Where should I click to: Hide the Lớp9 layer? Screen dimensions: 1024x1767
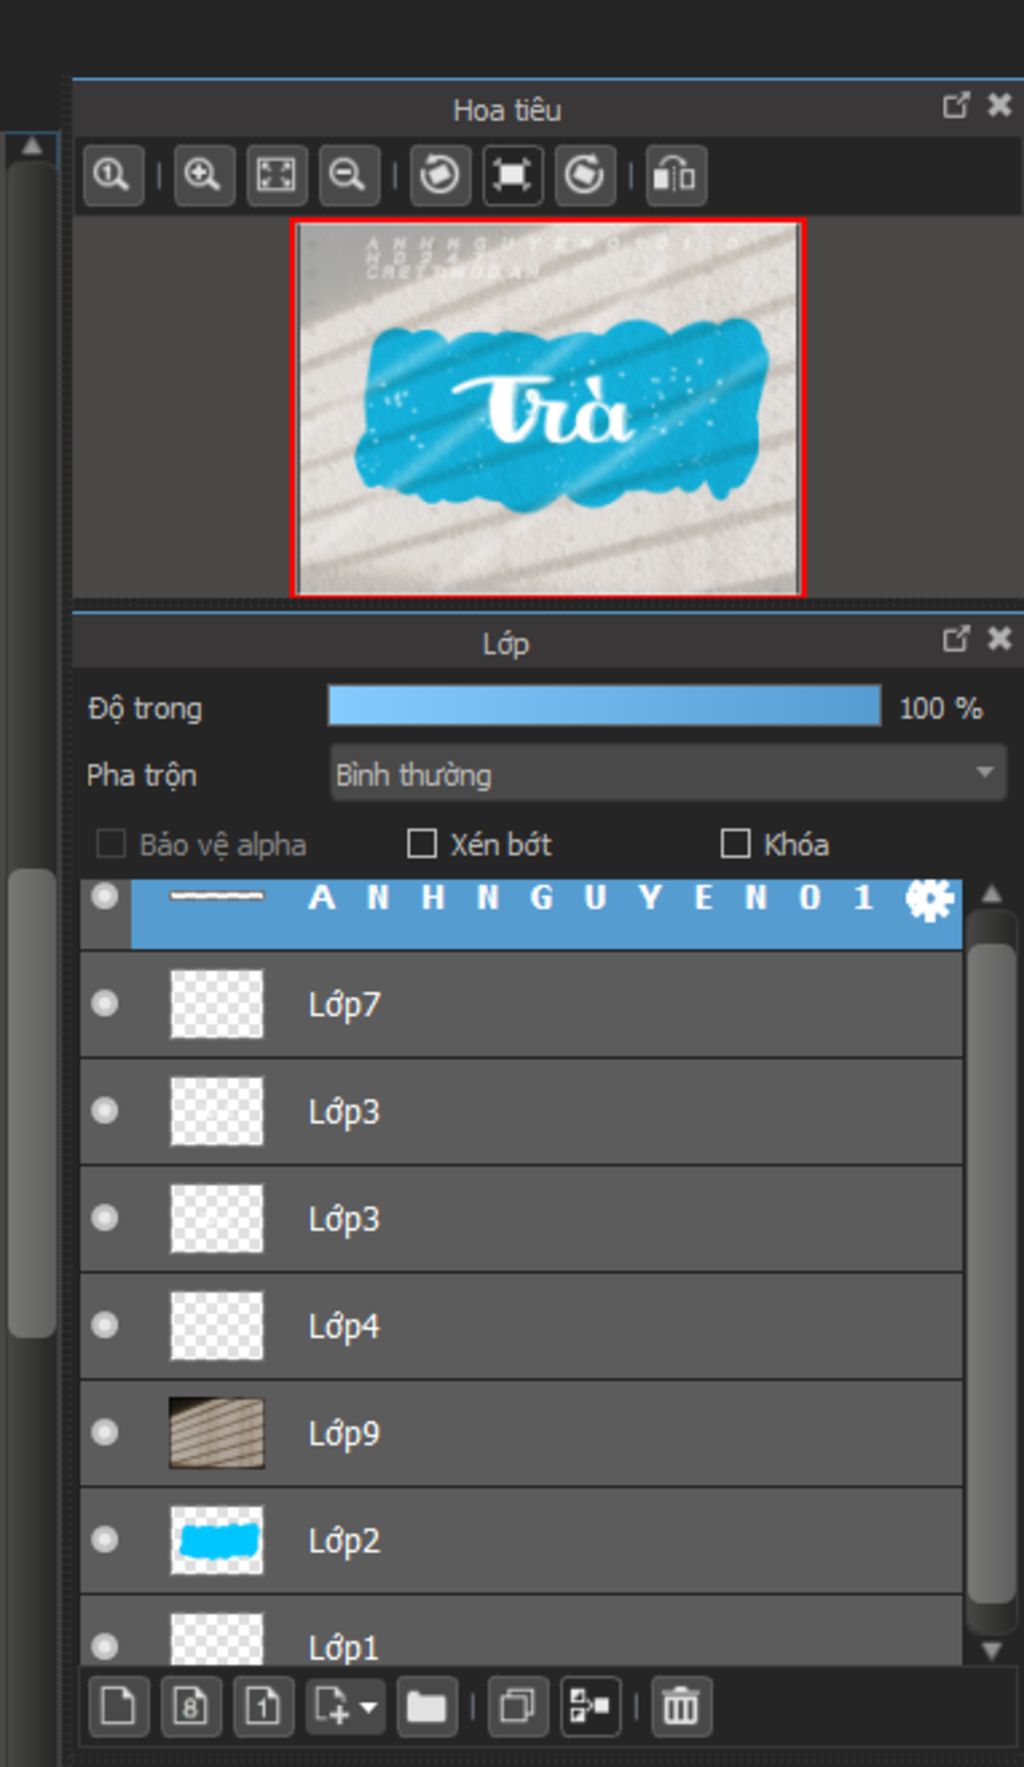(x=104, y=1432)
